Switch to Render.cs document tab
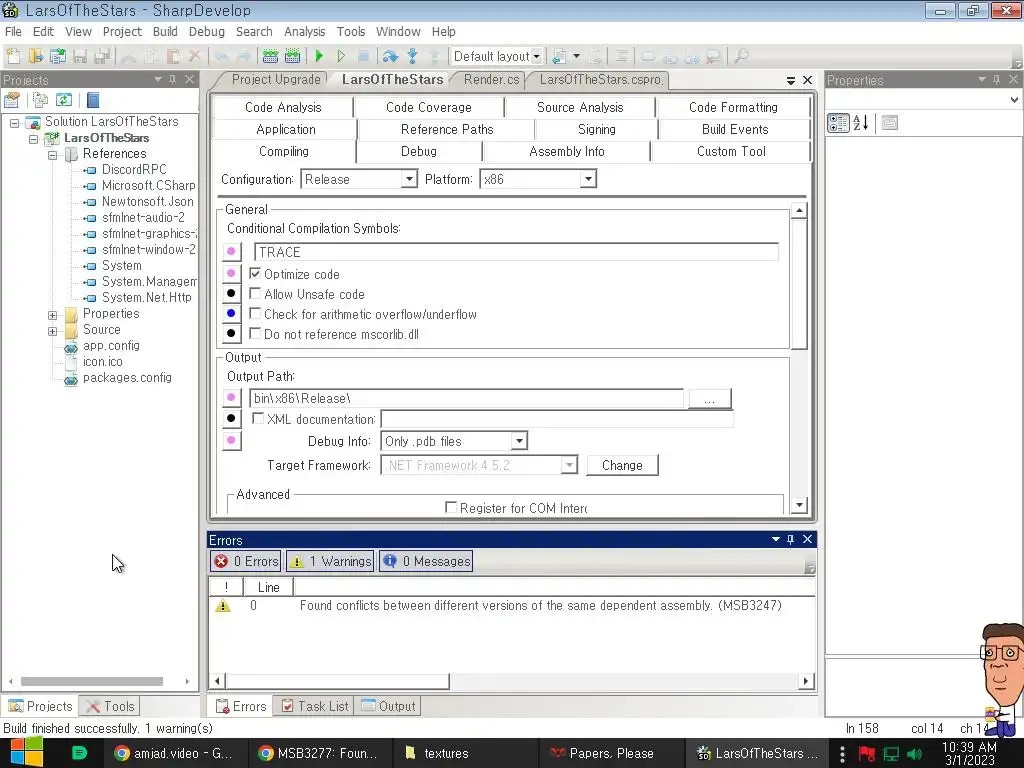Screen dimensions: 1024x768 click(491, 80)
